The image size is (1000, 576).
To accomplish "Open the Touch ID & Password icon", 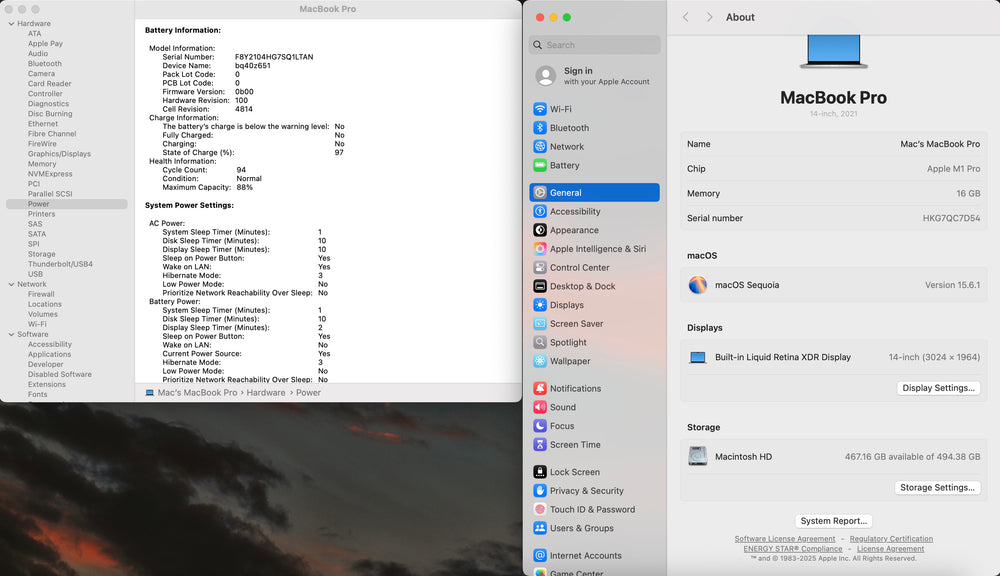I will (540, 509).
